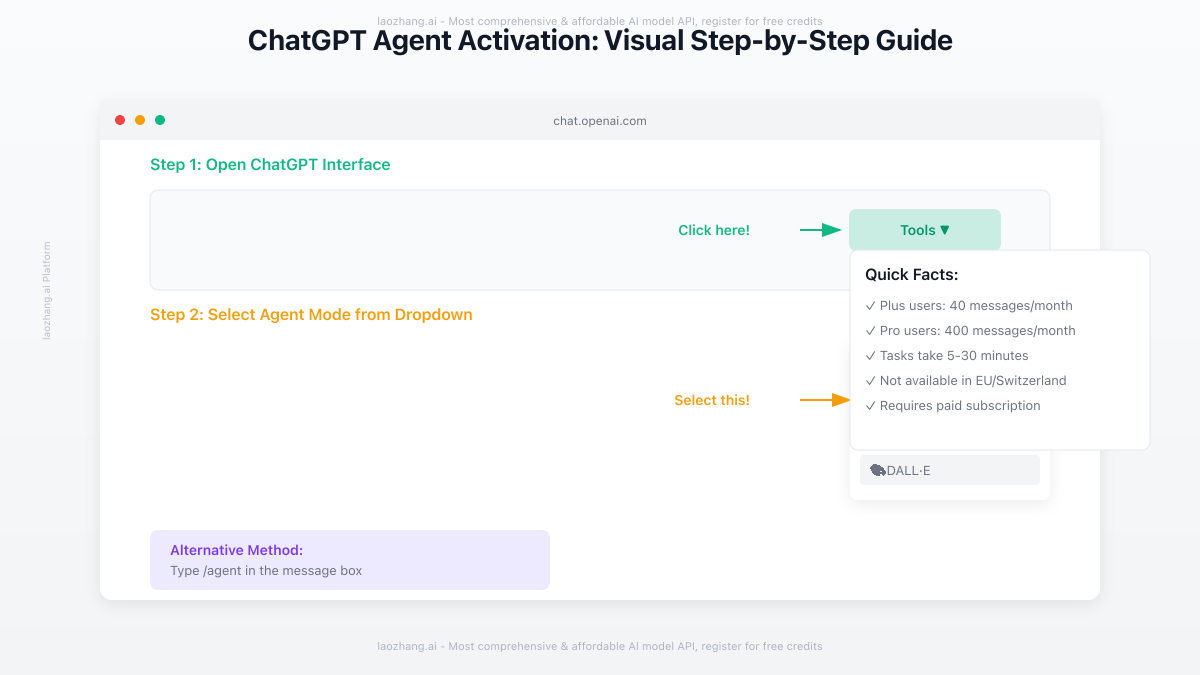Click the laozhang.ai footer text at bottom
The height and width of the screenshot is (675, 1200).
click(600, 647)
